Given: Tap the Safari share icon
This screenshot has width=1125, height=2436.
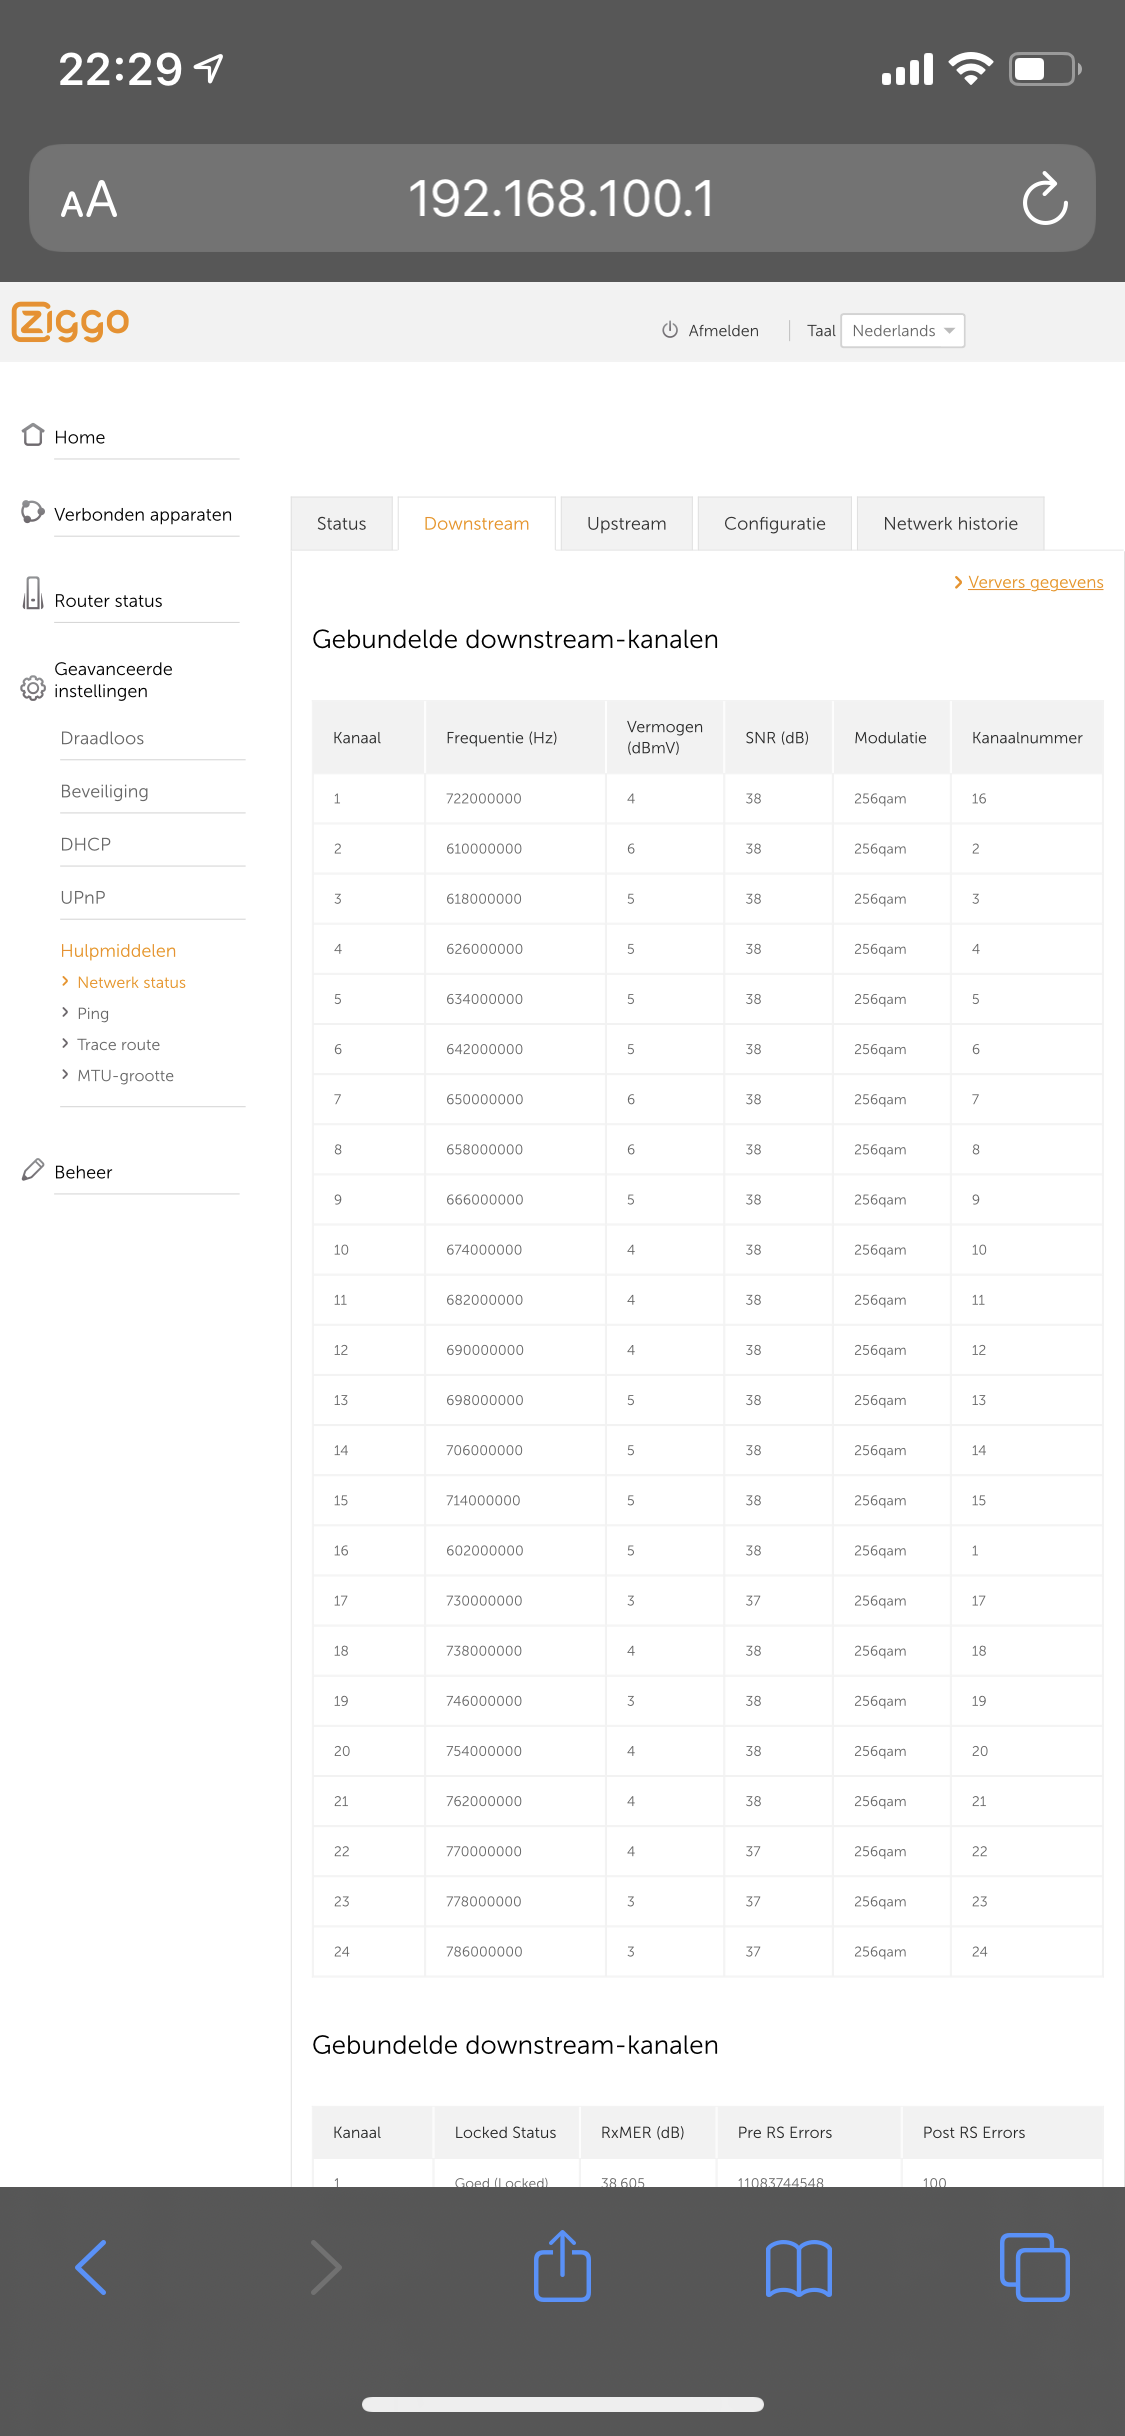Looking at the screenshot, I should [x=562, y=2266].
